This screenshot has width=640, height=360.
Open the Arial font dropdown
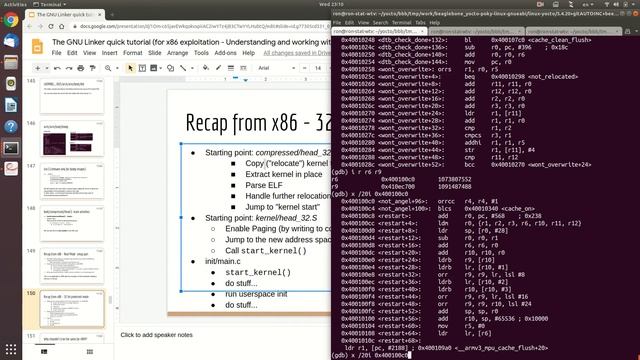click(276, 68)
